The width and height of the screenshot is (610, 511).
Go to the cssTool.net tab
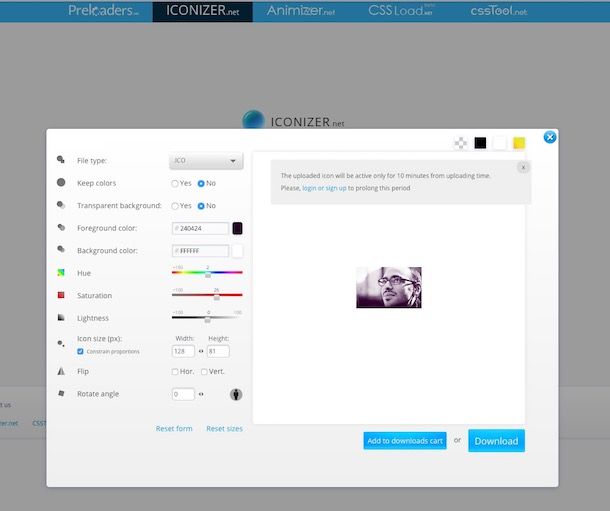click(499, 11)
